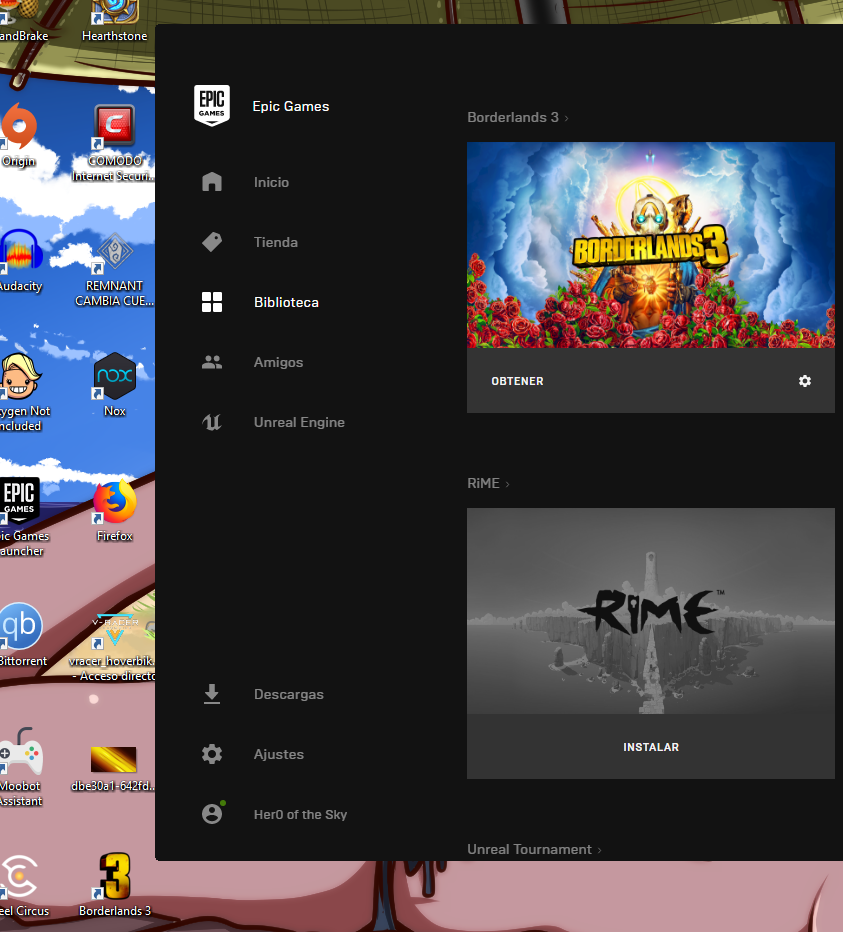This screenshot has width=843, height=932.
Task: Click the Inicio home icon
Action: [212, 182]
